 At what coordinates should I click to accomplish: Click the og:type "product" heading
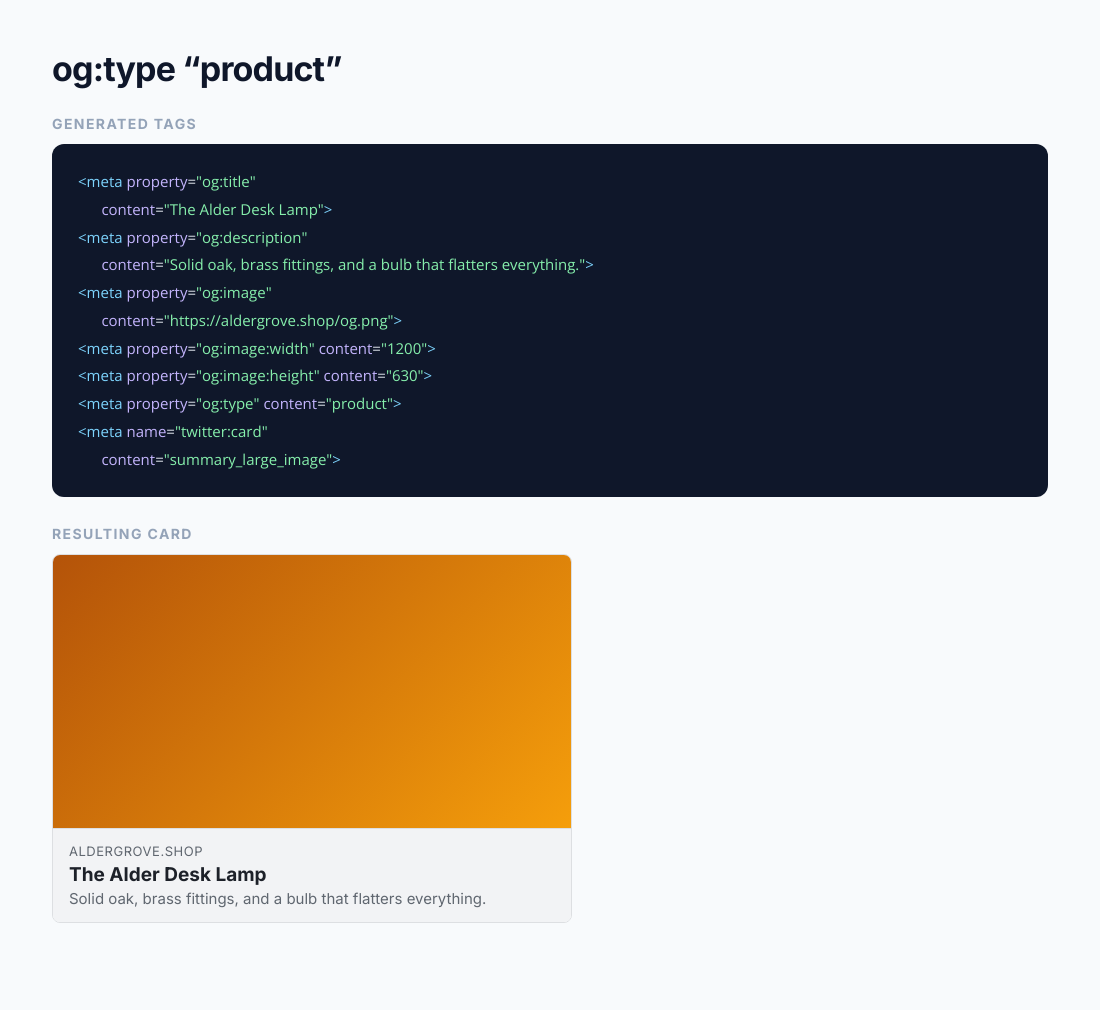[196, 69]
